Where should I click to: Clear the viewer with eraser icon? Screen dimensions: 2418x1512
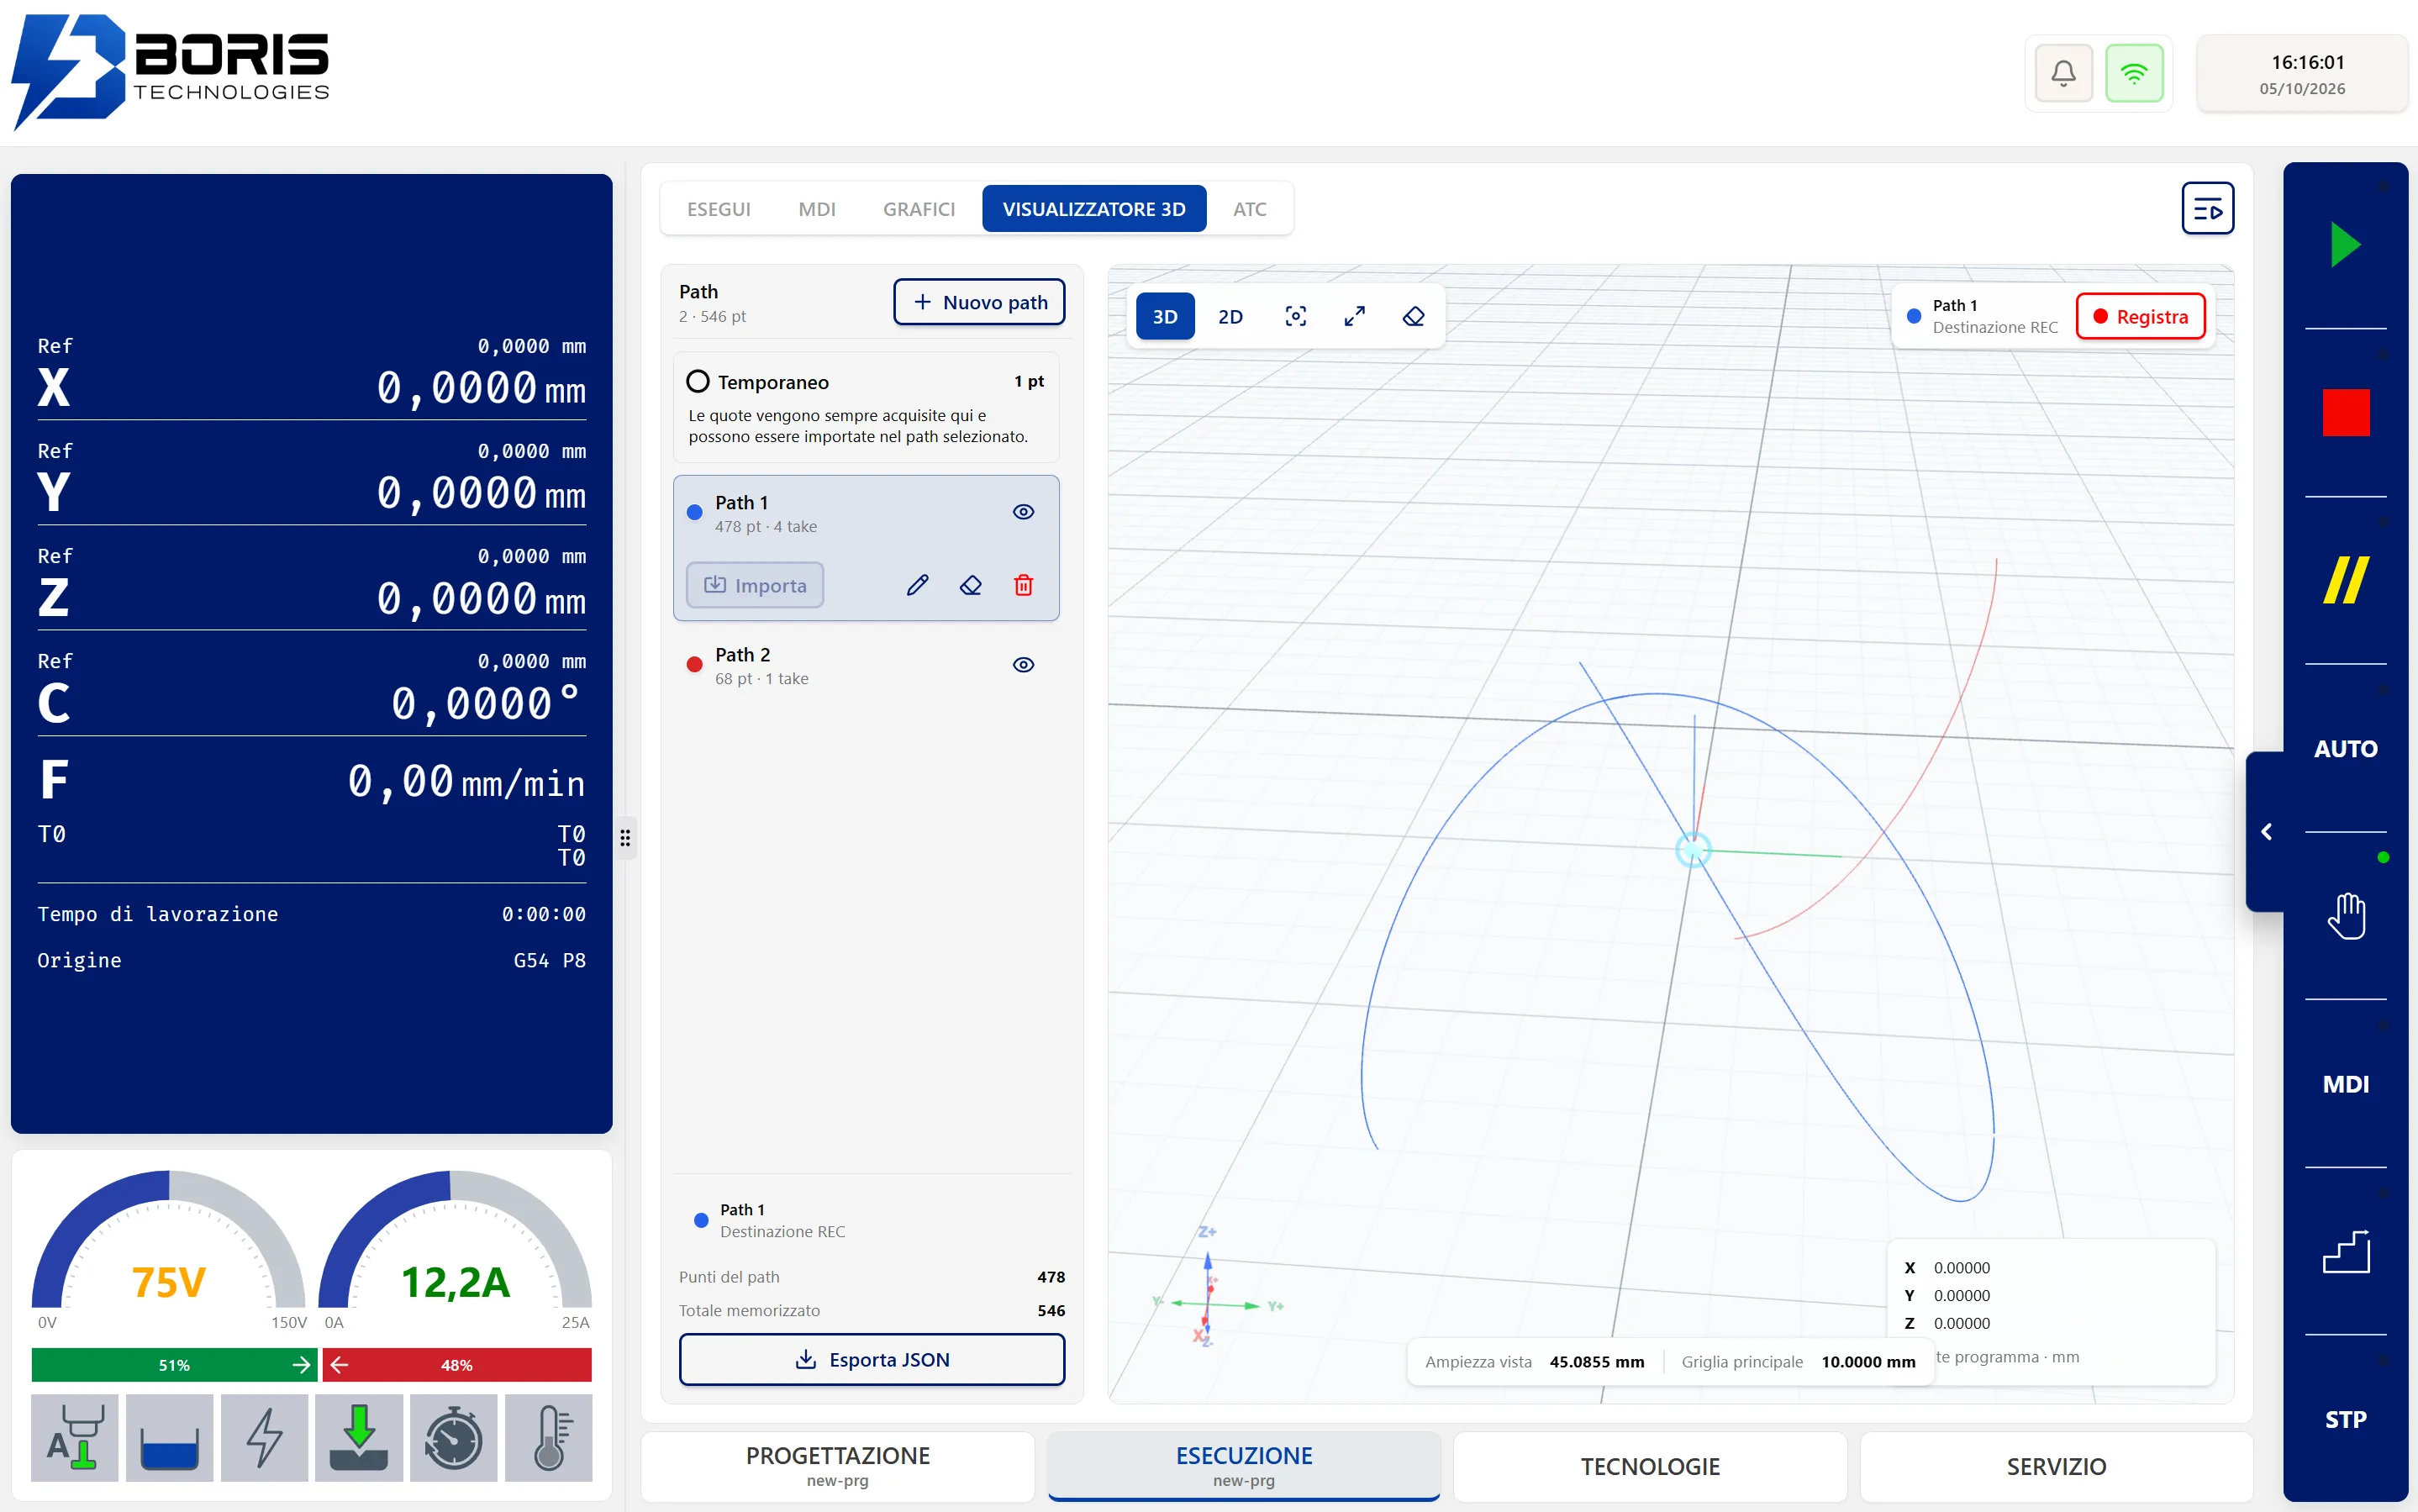coord(1413,317)
